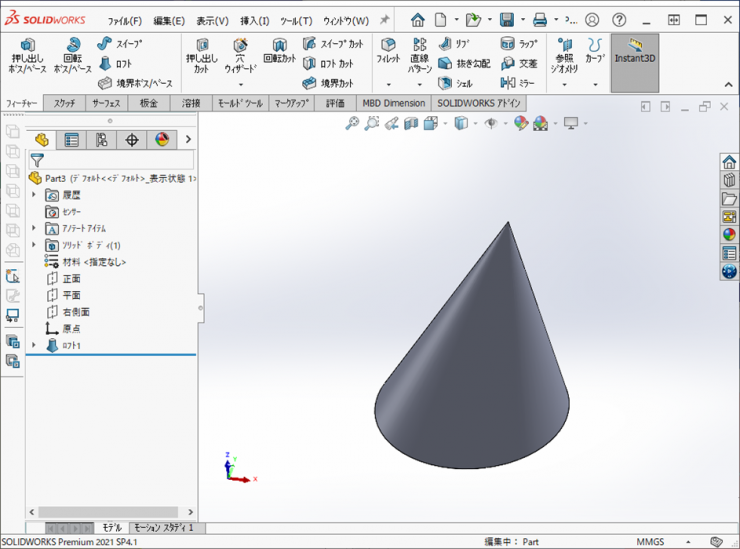Open the 挿入(I) menu
Image resolution: width=740 pixels, height=549 pixels.
pos(253,20)
